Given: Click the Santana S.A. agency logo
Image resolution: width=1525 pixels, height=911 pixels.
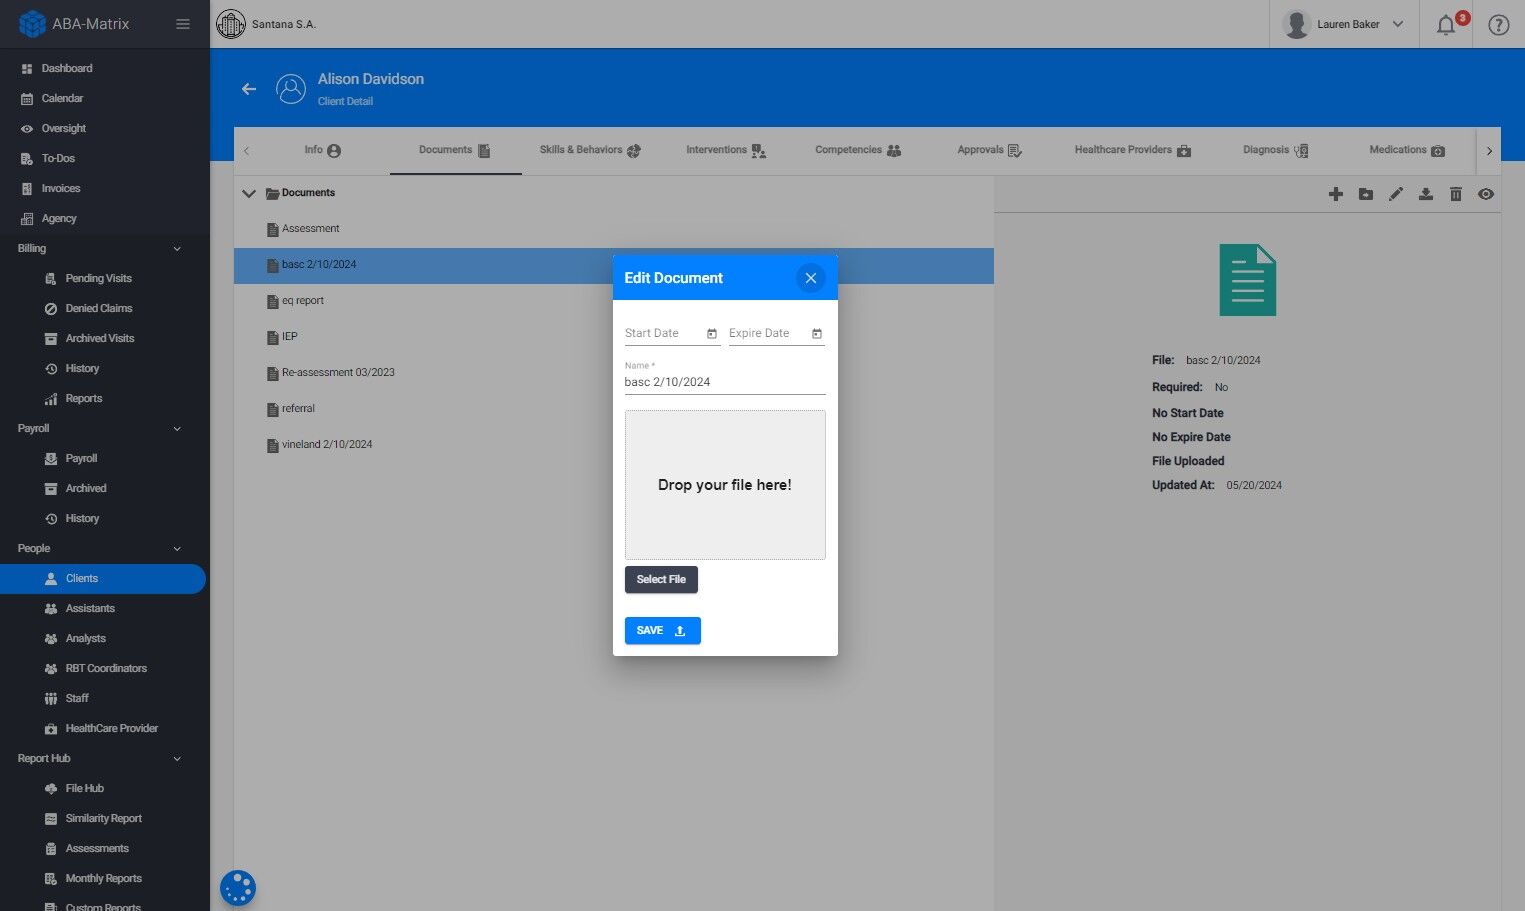Looking at the screenshot, I should pos(231,24).
